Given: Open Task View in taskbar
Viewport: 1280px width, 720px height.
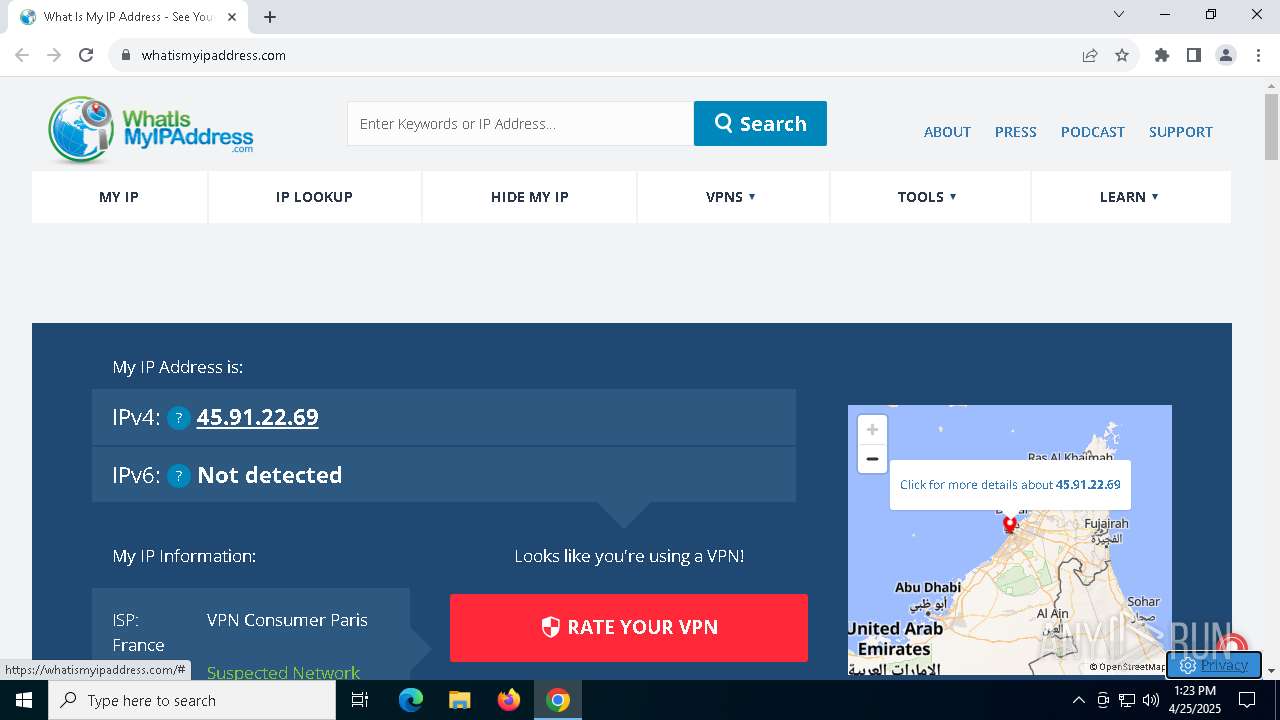Looking at the screenshot, I should point(361,700).
